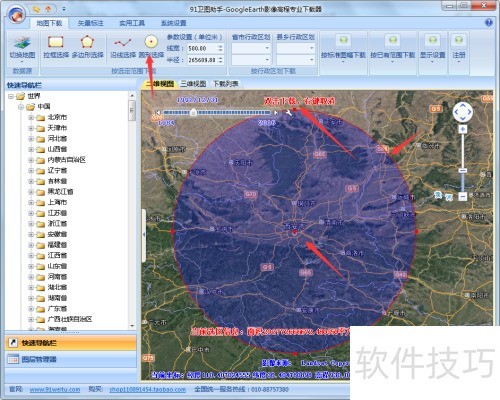Expand the 山西省 tree node
Image resolution: width=500 pixels, height=400 pixels.
coord(31,149)
